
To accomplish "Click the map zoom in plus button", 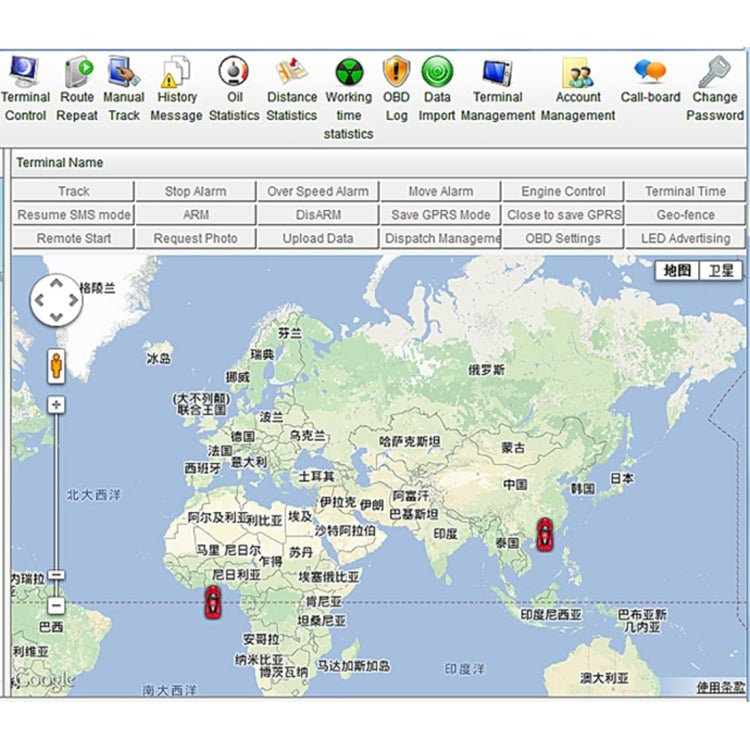I will pos(56,404).
